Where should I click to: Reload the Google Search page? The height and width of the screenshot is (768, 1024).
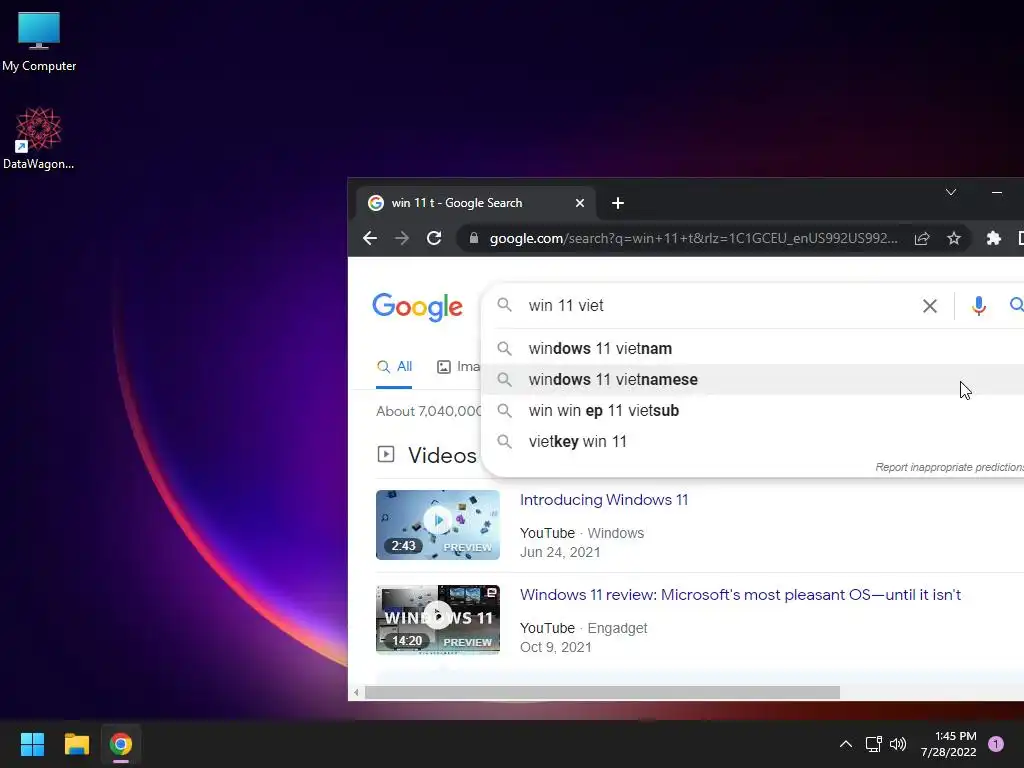click(434, 238)
